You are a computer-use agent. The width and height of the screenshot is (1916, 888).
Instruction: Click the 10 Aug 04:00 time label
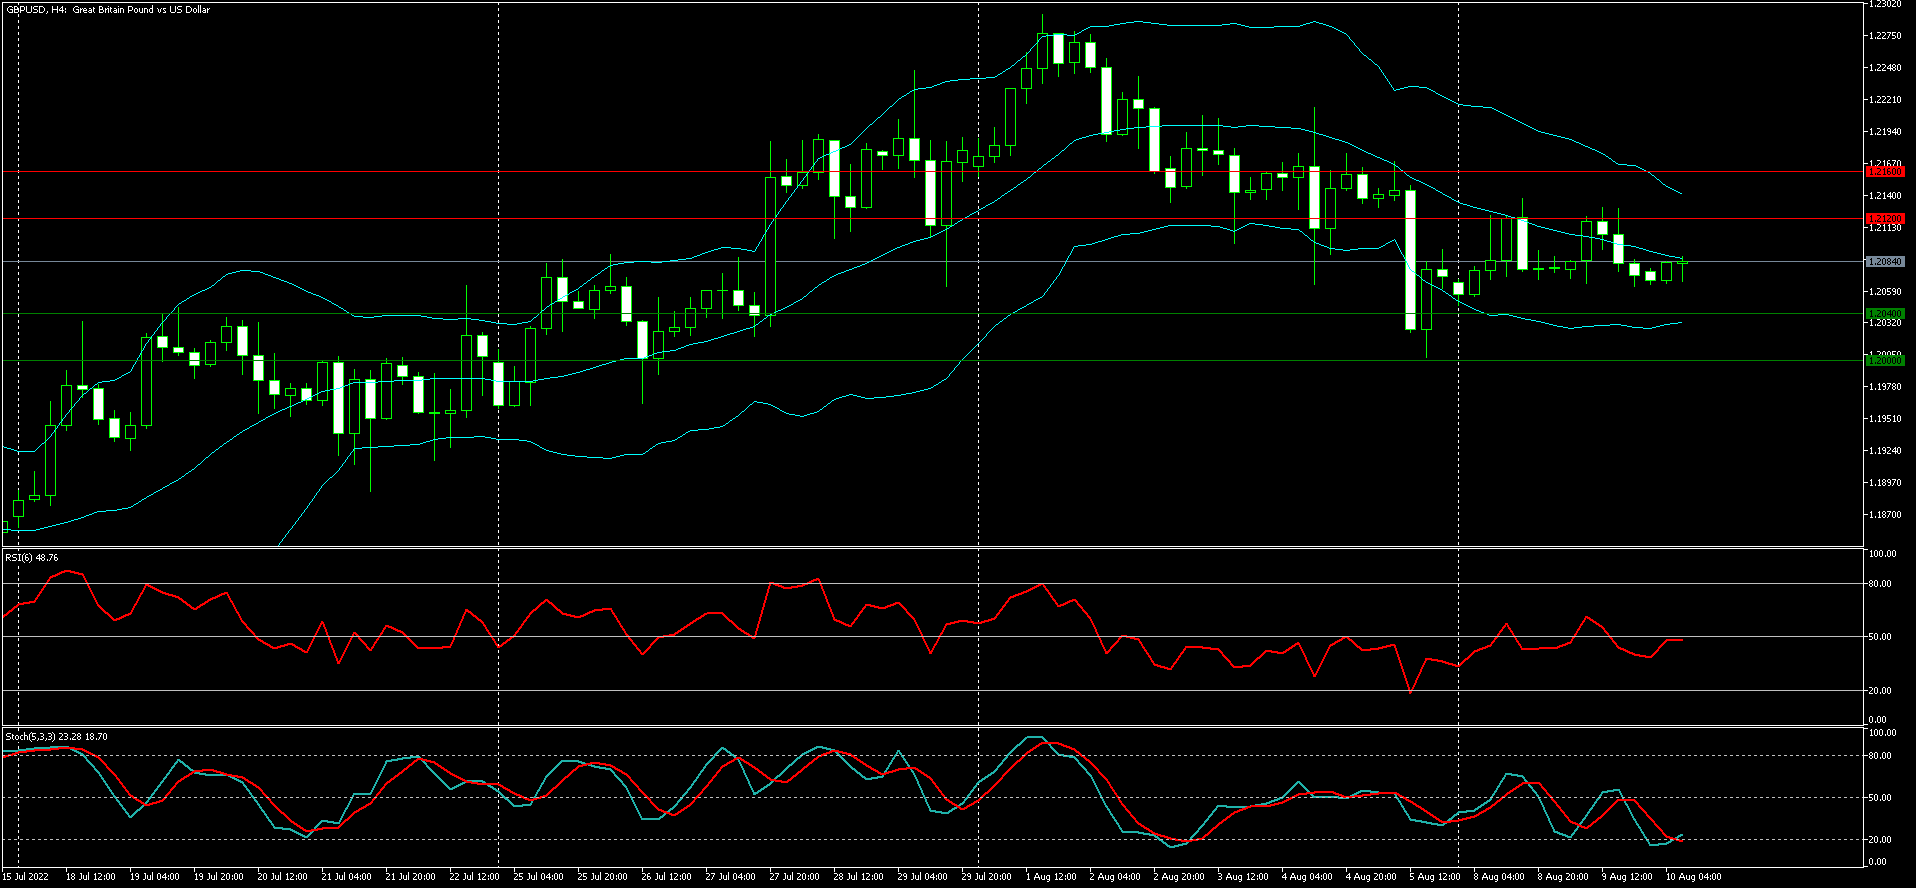1693,877
